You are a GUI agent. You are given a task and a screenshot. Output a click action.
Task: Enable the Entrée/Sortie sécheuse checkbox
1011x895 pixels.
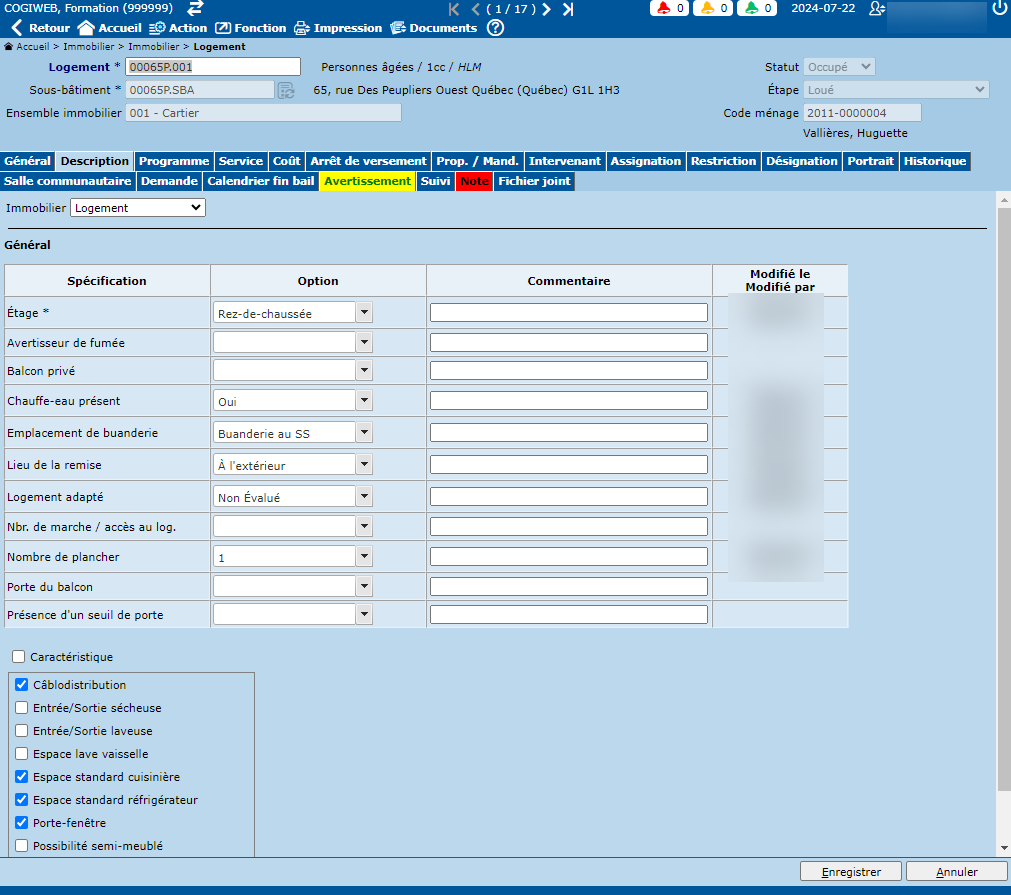(x=22, y=708)
